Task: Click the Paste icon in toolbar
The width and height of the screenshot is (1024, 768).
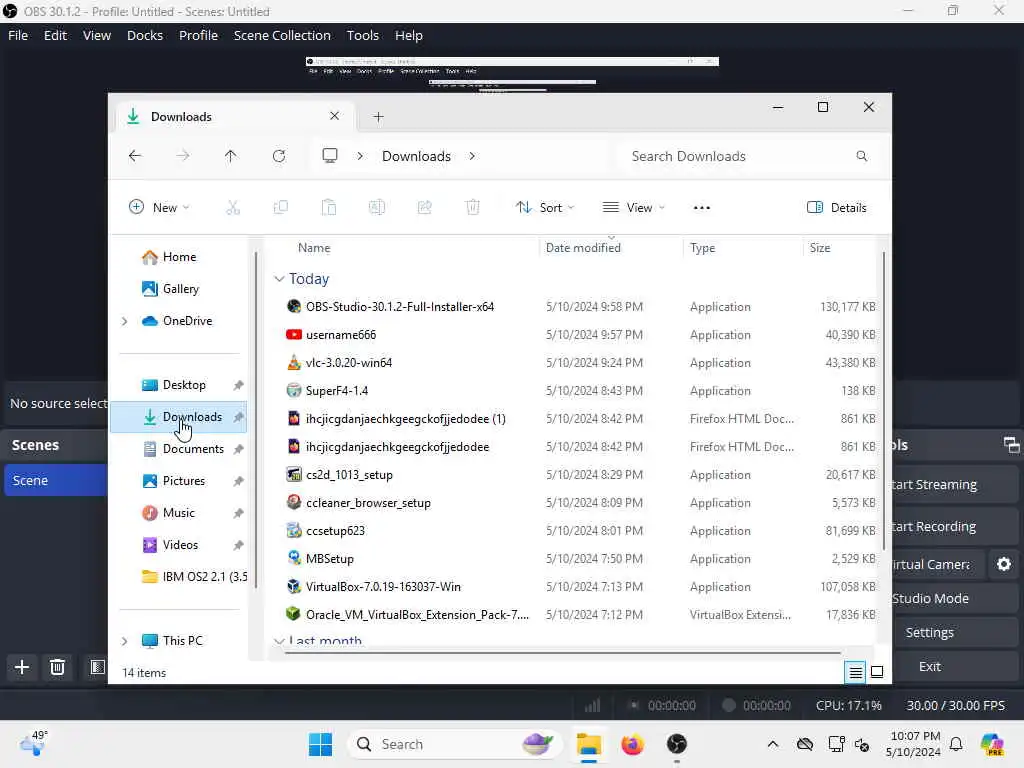Action: point(329,208)
